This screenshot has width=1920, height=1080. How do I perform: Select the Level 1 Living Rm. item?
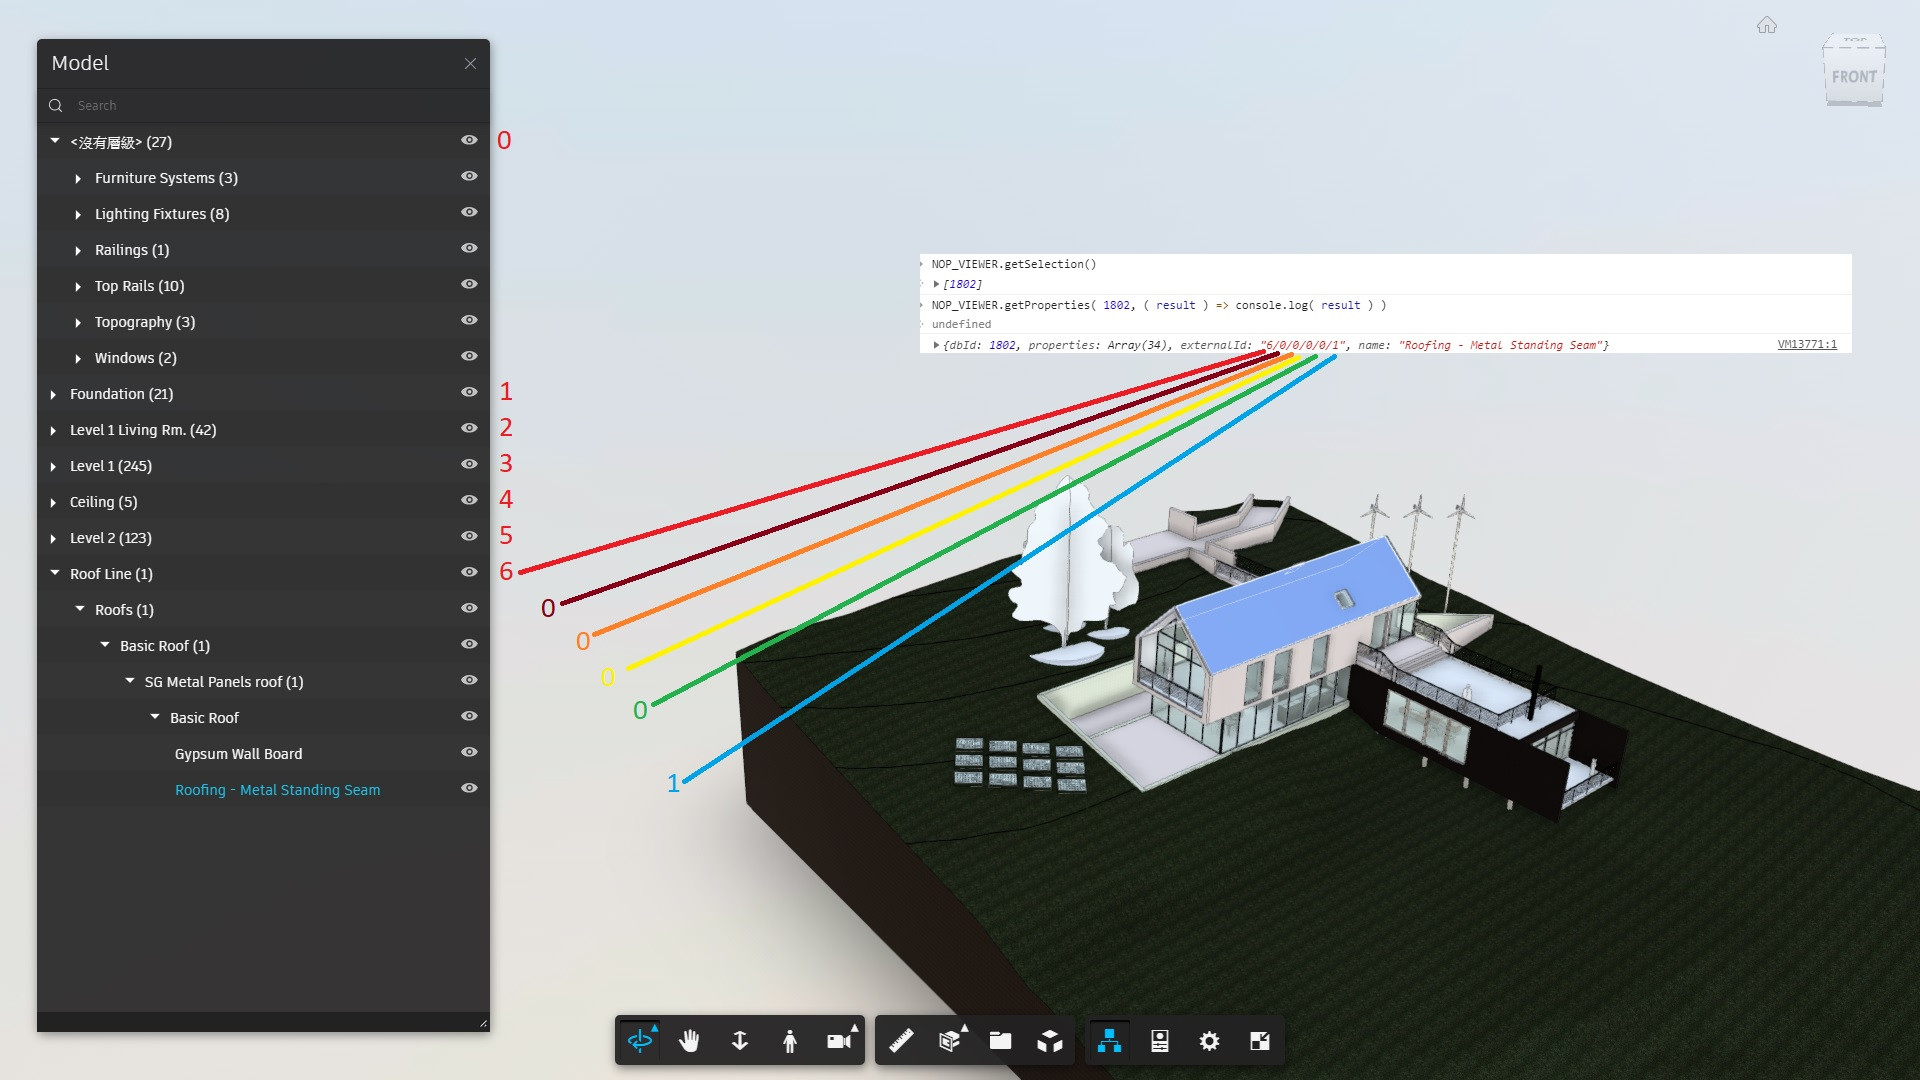point(142,430)
